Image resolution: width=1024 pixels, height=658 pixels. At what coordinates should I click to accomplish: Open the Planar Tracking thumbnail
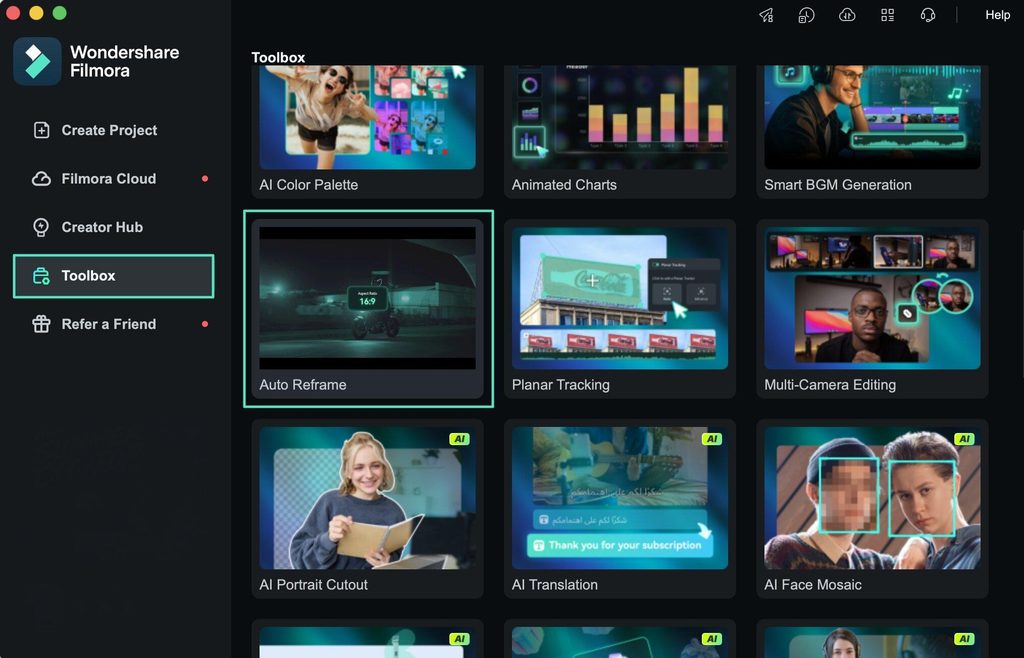[x=620, y=298]
